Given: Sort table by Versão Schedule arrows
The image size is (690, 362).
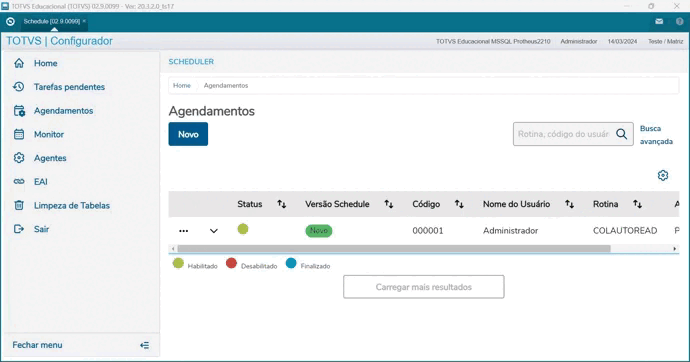Looking at the screenshot, I should 389,204.
